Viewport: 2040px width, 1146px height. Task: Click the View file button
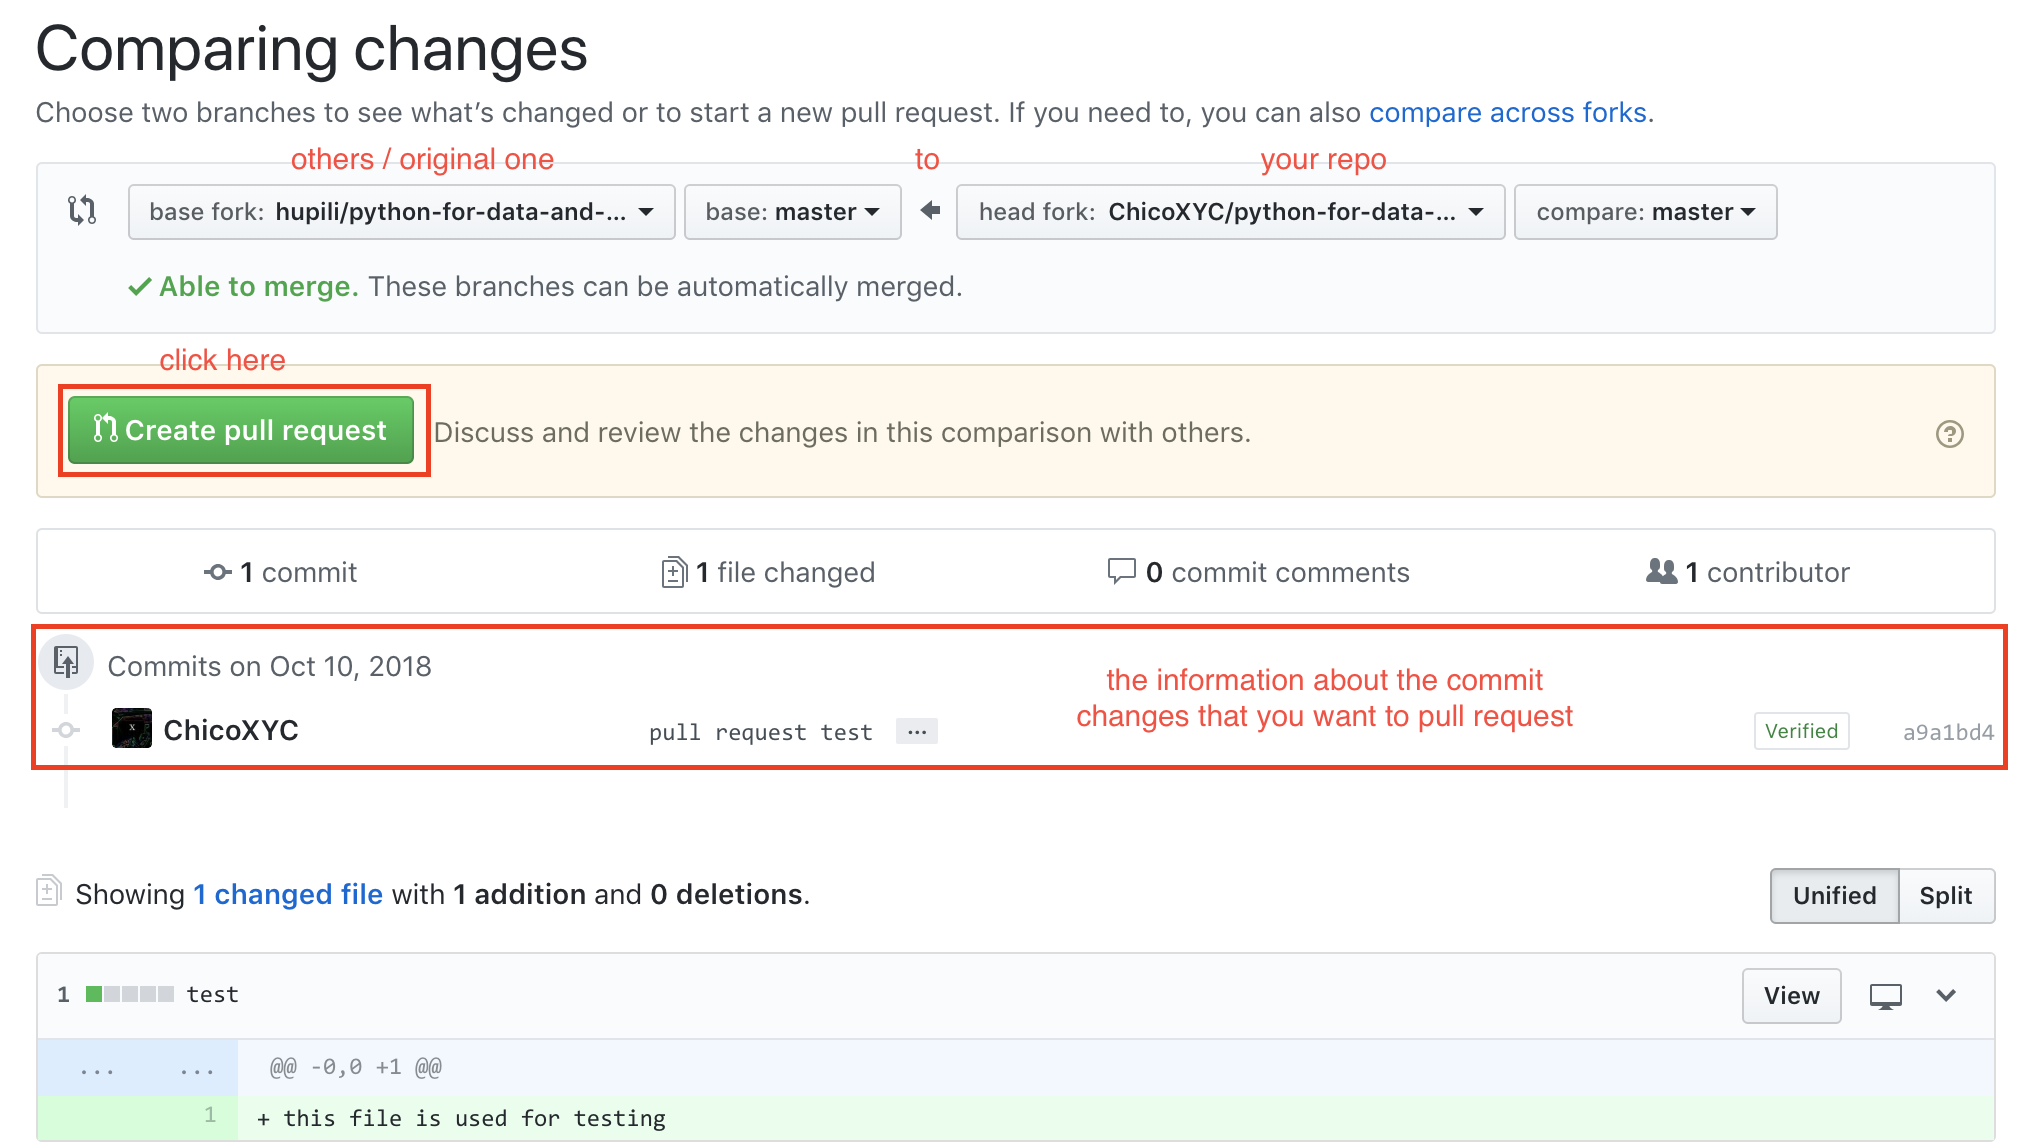[1791, 996]
